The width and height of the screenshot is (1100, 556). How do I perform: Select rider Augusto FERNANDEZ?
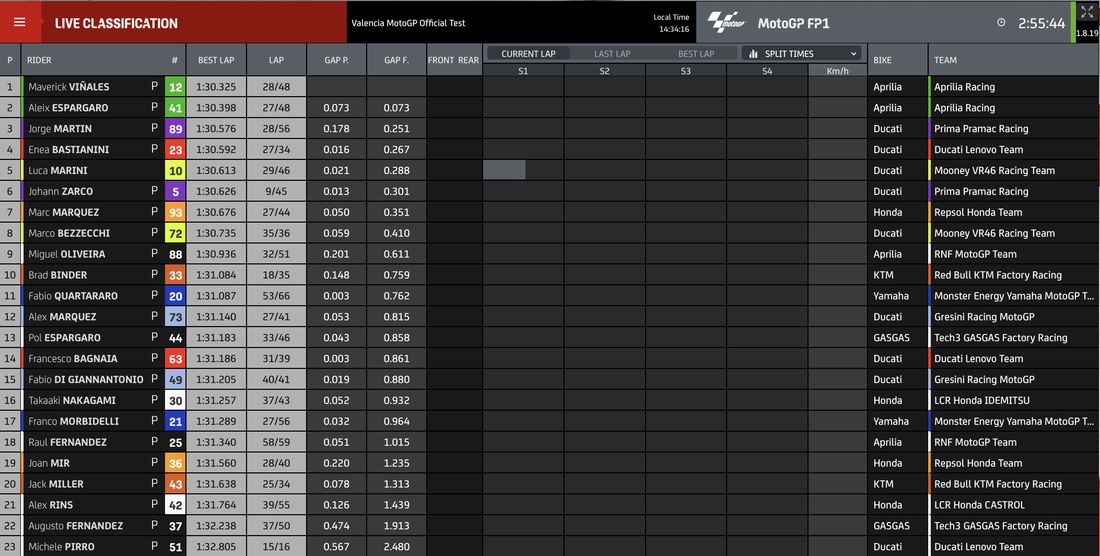pos(76,526)
